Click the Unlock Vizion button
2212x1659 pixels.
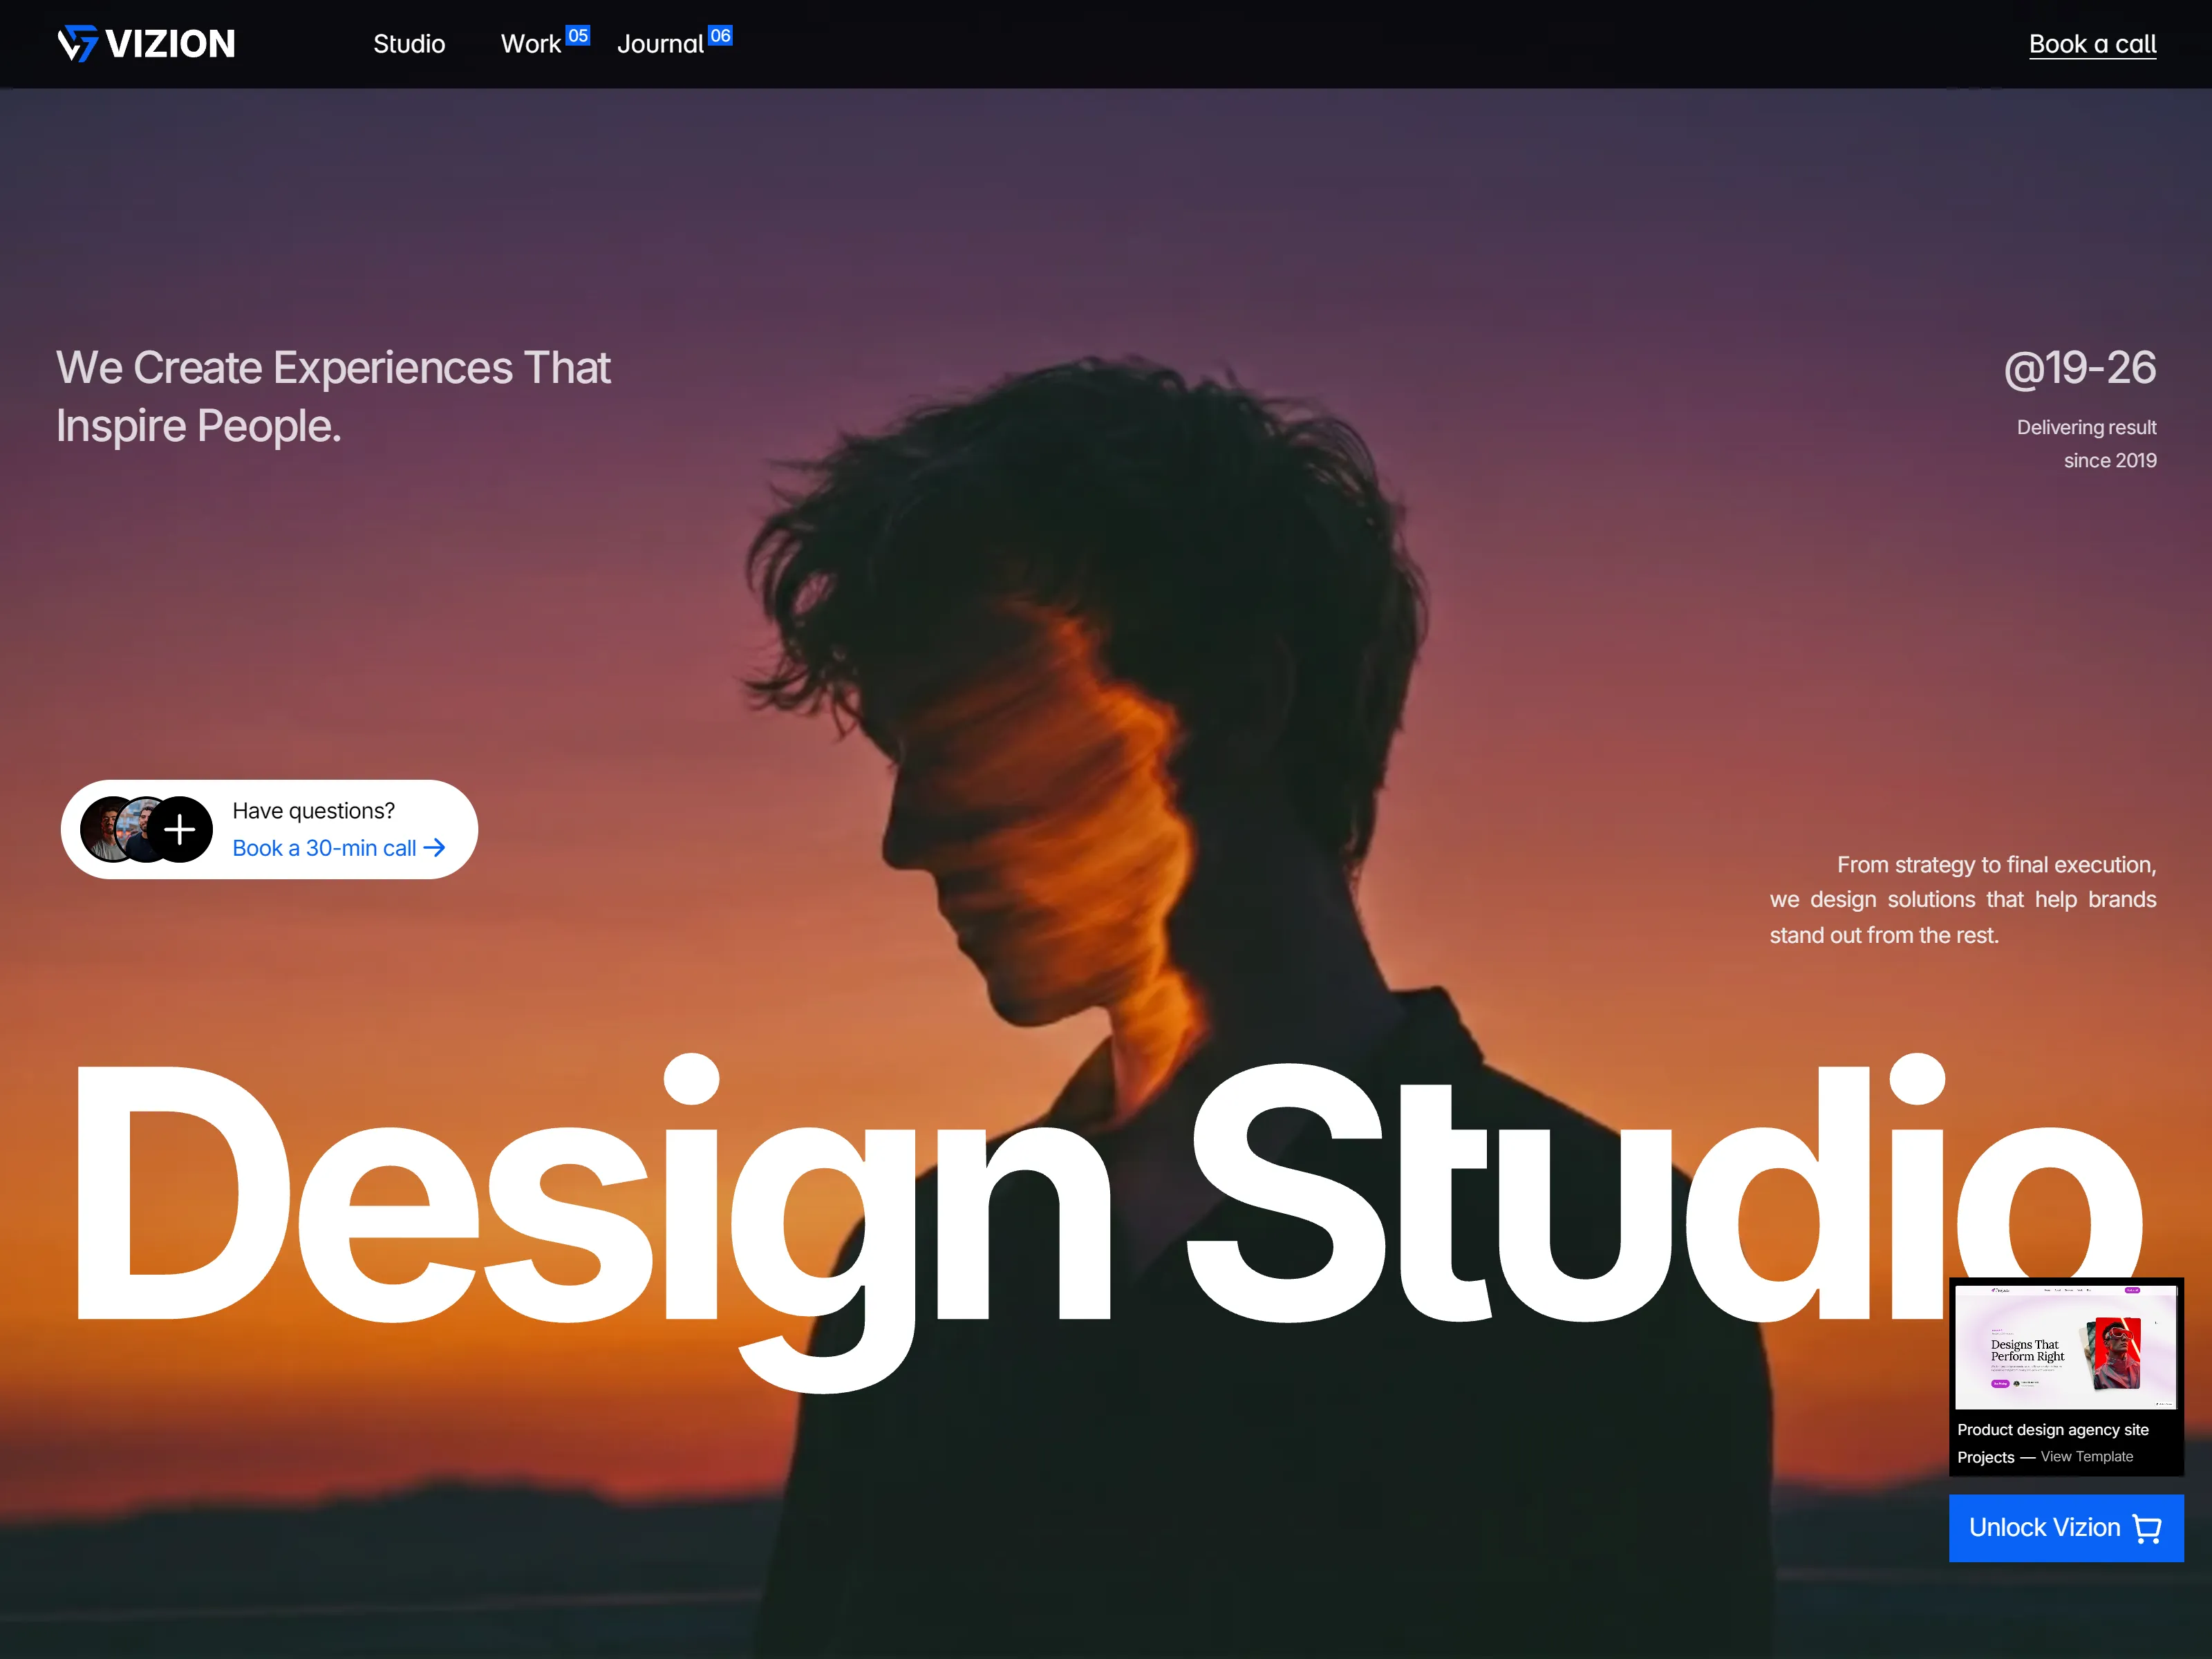click(2066, 1528)
